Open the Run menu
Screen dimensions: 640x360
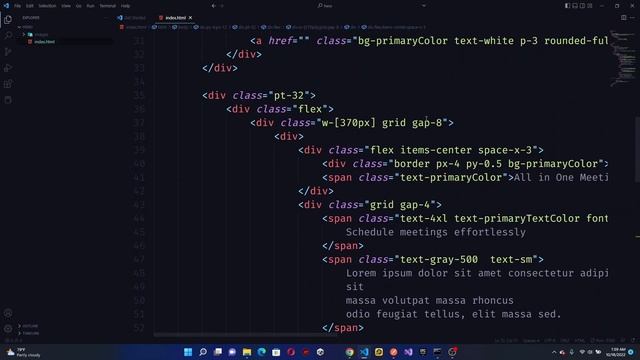[x=91, y=6]
